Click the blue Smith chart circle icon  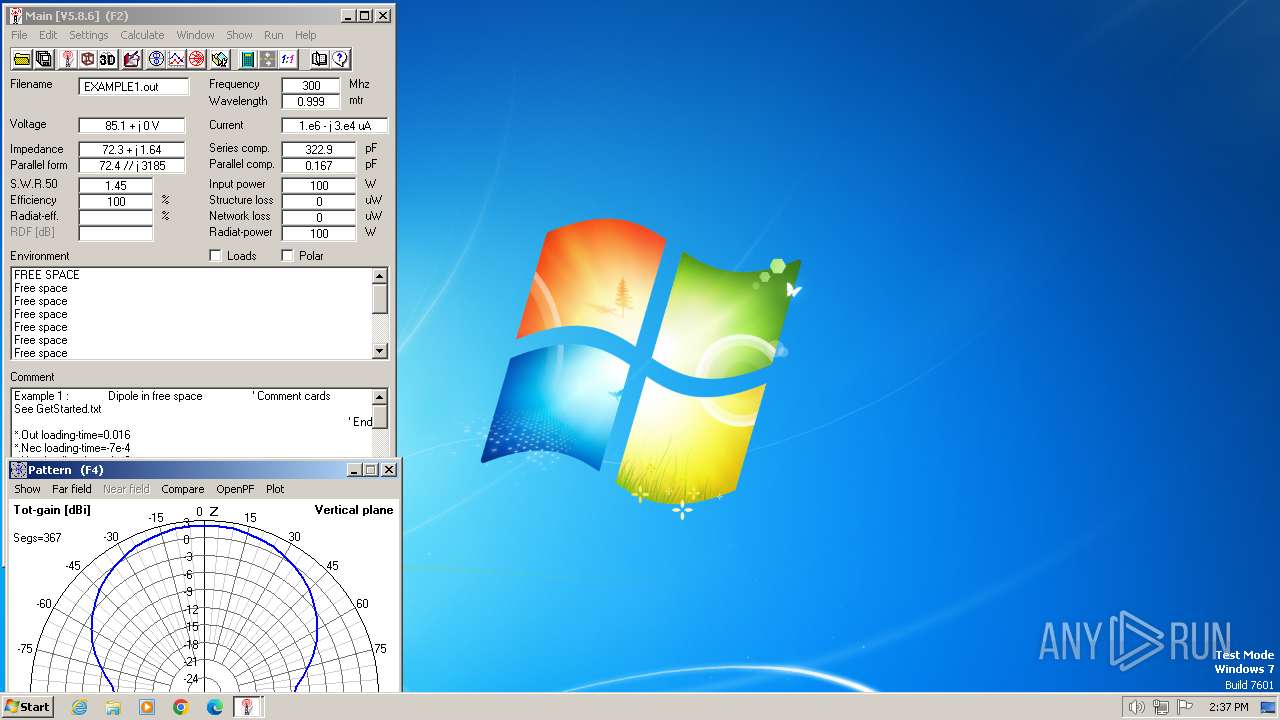click(156, 59)
